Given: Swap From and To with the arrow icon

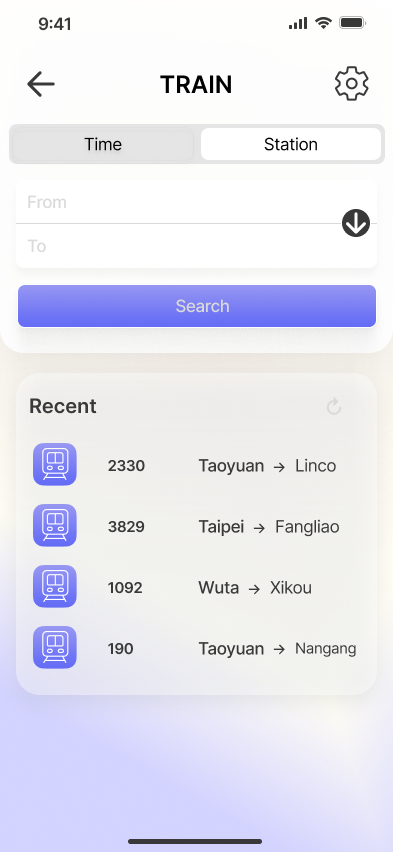Looking at the screenshot, I should pyautogui.click(x=356, y=223).
